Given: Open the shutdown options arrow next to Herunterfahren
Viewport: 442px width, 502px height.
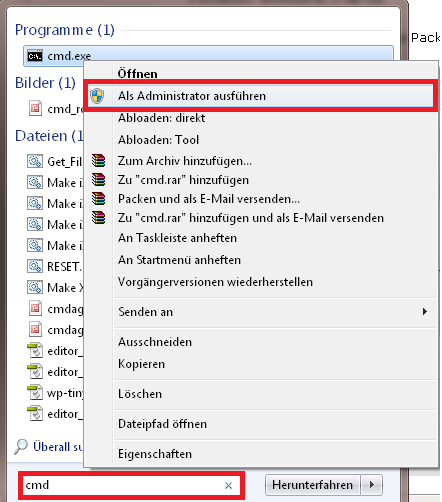Looking at the screenshot, I should pos(372,484).
